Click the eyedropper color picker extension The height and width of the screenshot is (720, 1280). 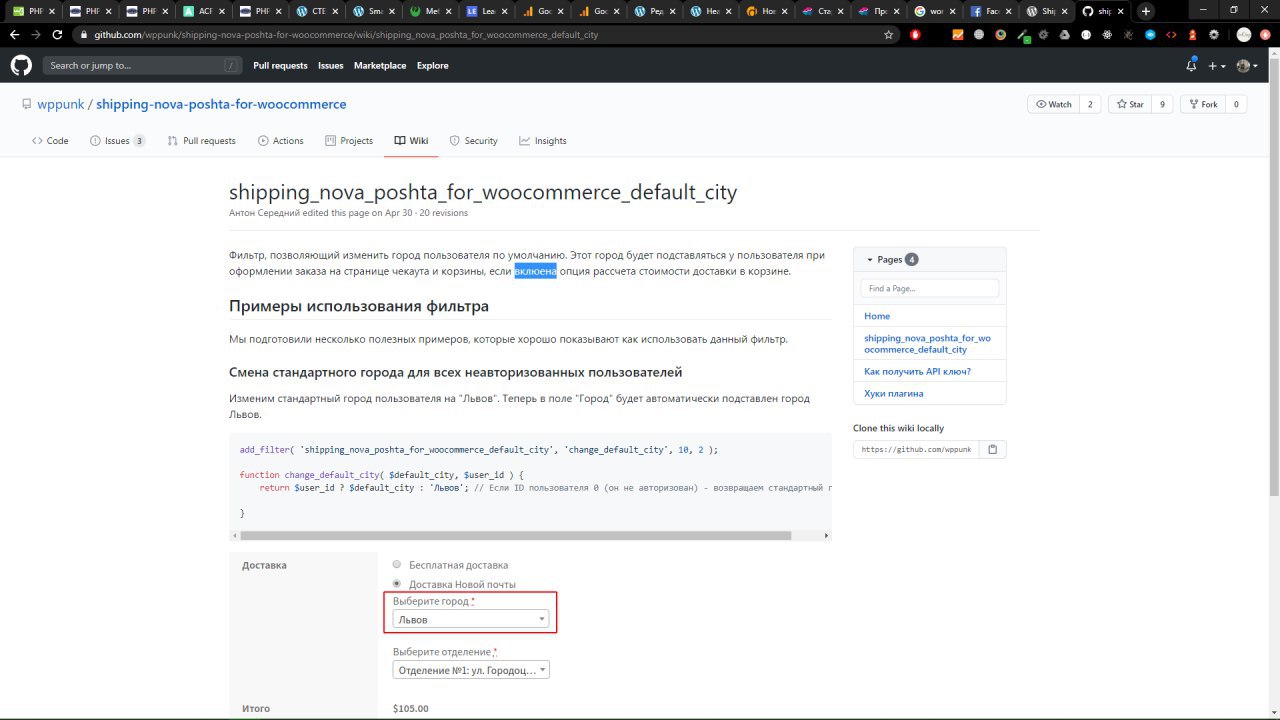click(x=1022, y=35)
